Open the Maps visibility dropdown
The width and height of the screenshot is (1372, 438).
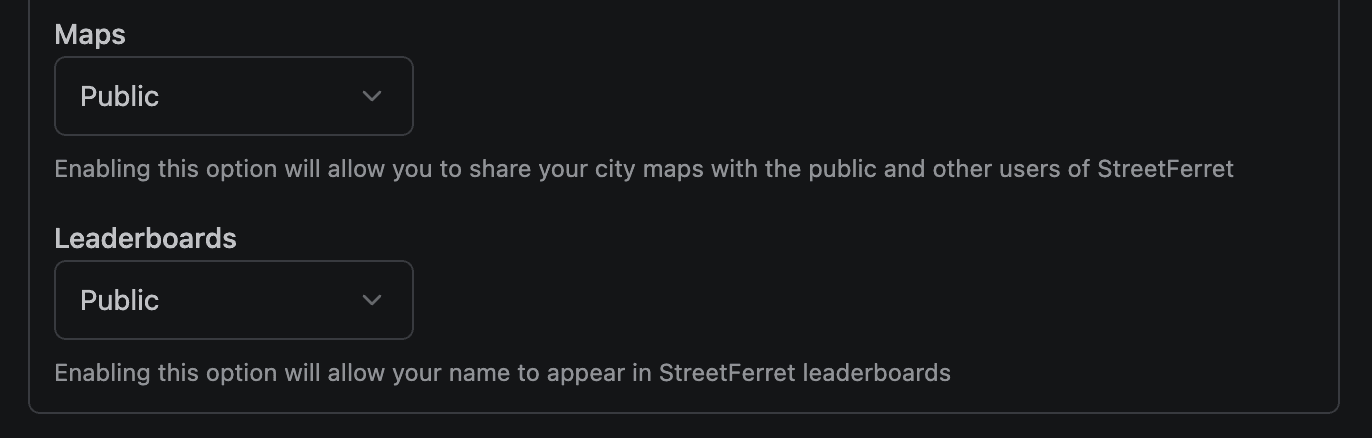tap(233, 96)
